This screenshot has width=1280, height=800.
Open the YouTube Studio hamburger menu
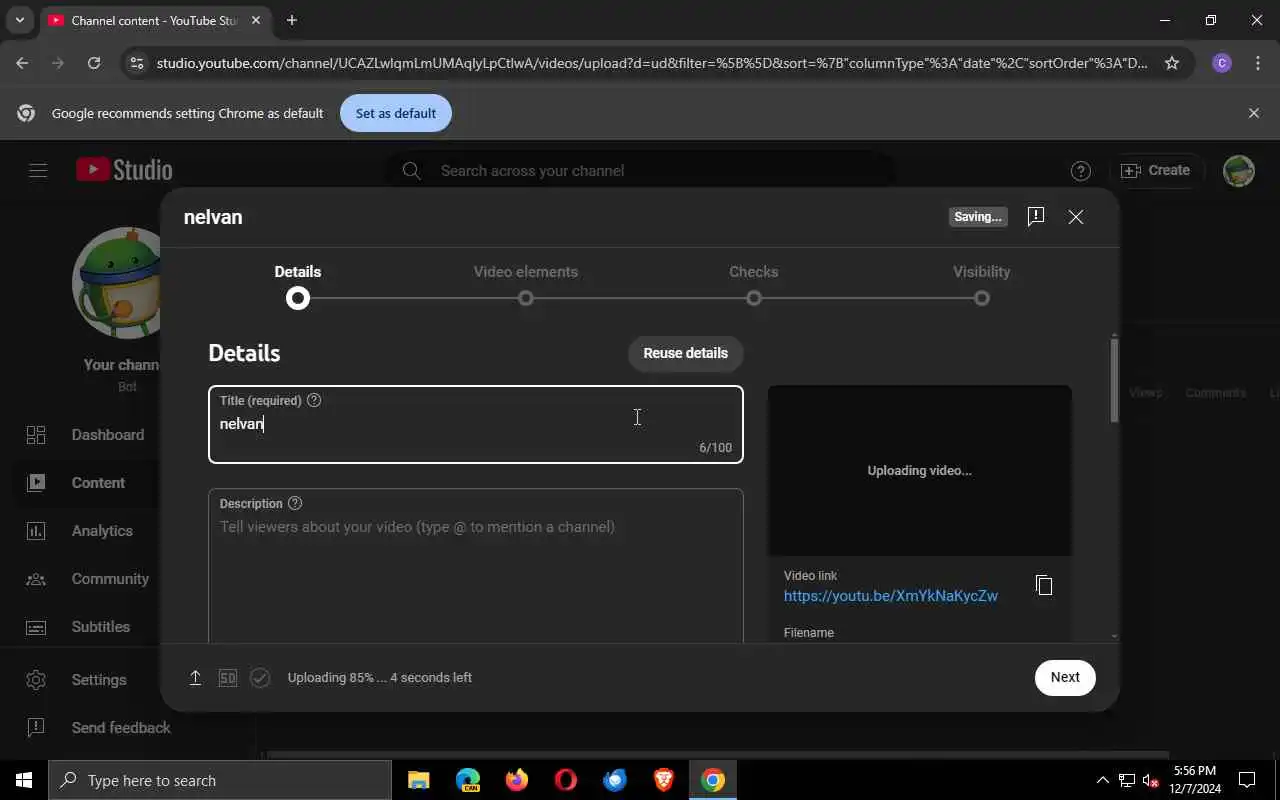click(x=38, y=171)
